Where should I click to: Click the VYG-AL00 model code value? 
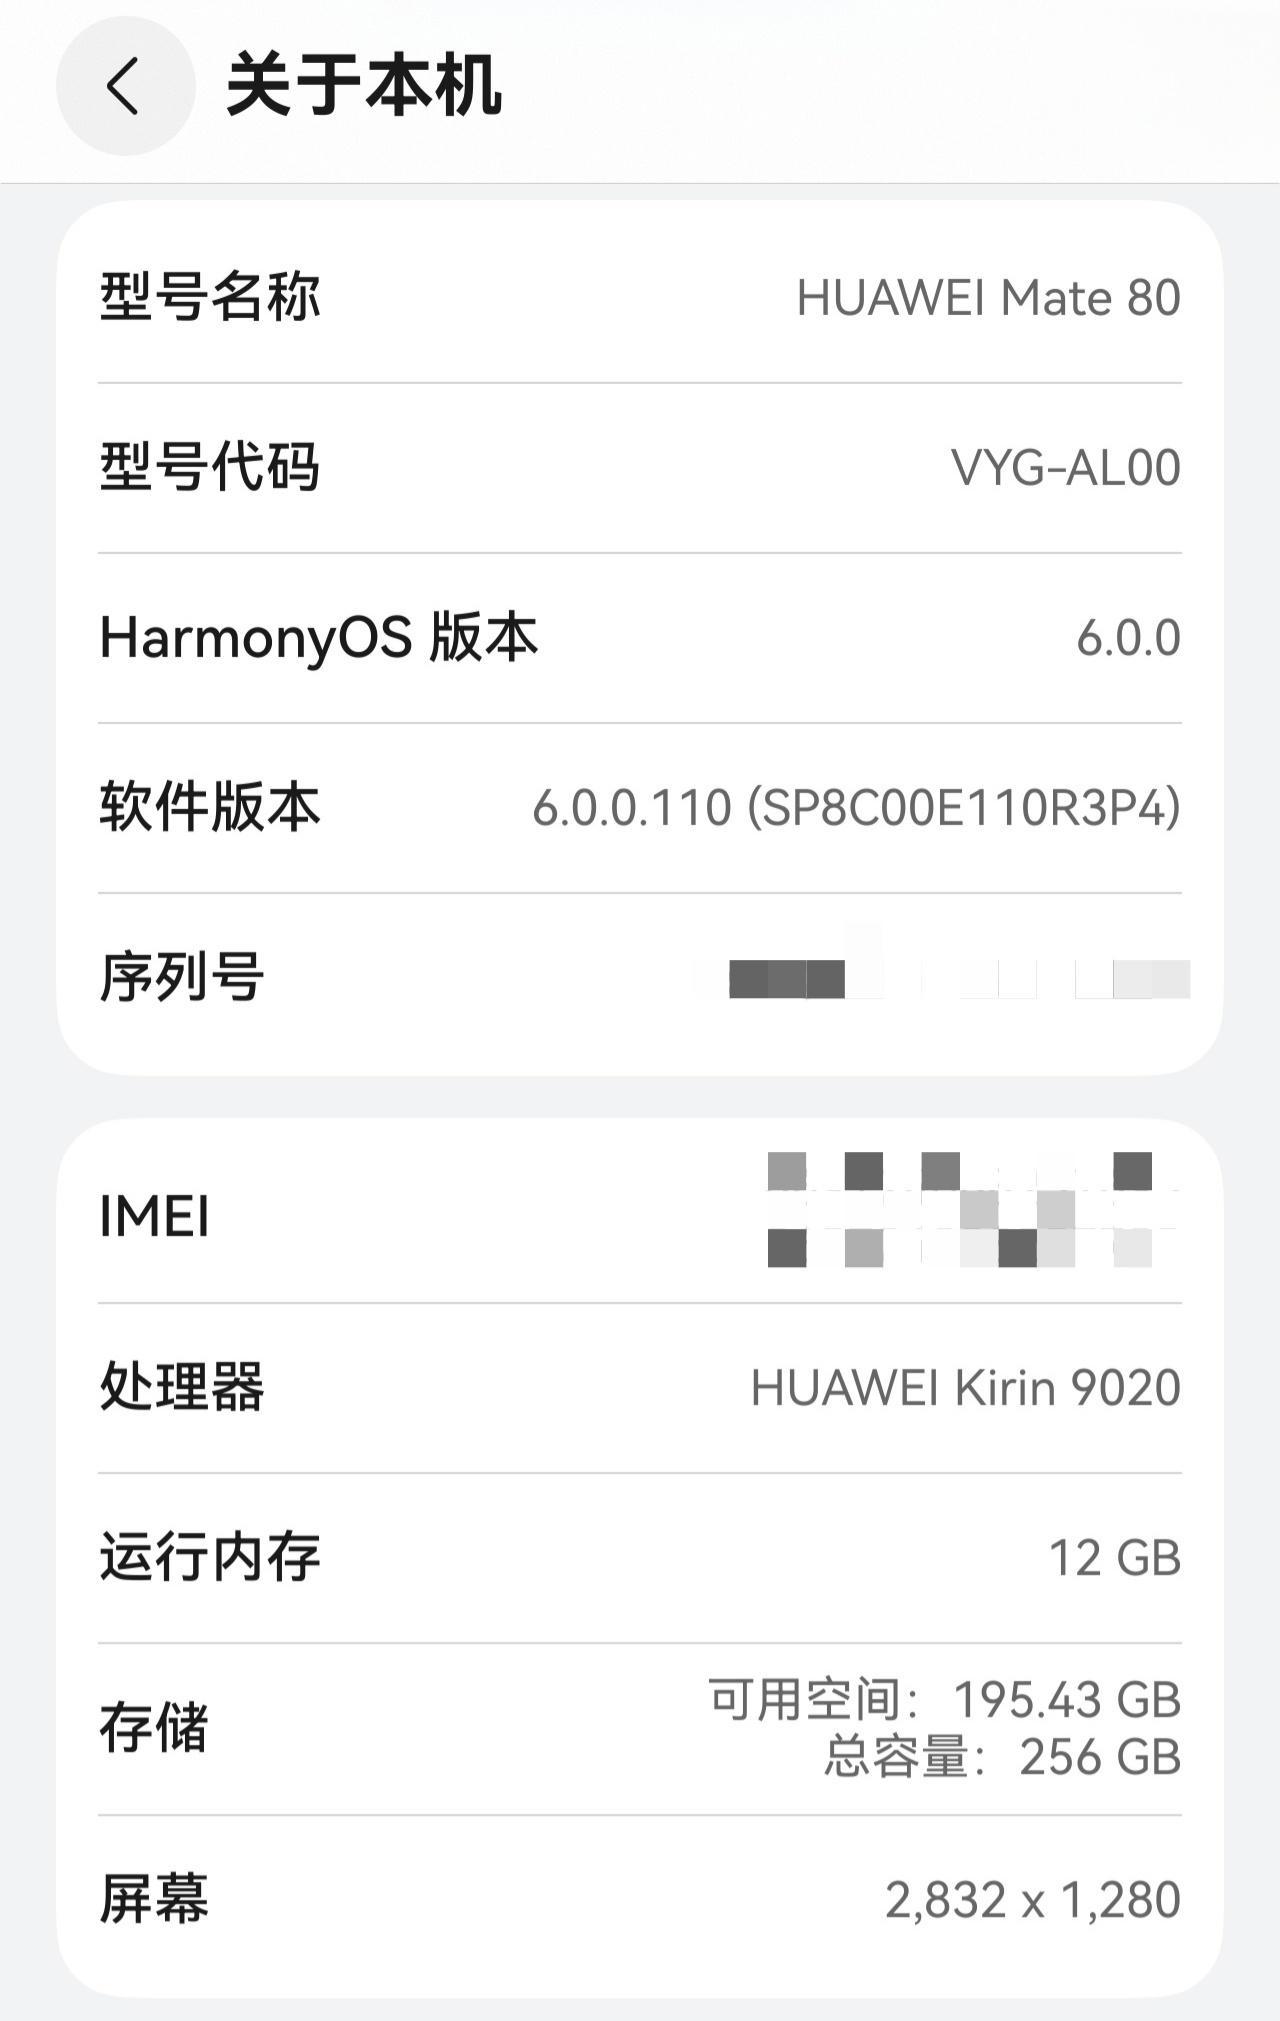click(x=1065, y=468)
